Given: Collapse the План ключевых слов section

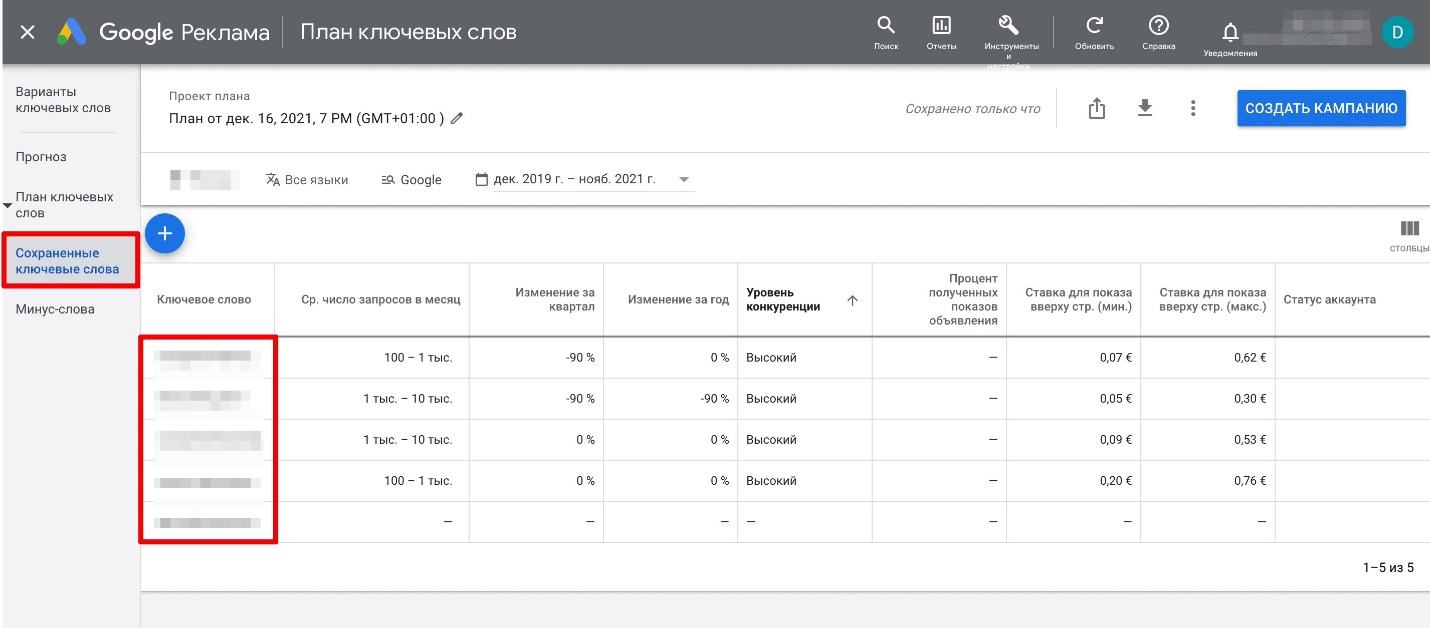Looking at the screenshot, I should click(x=8, y=205).
